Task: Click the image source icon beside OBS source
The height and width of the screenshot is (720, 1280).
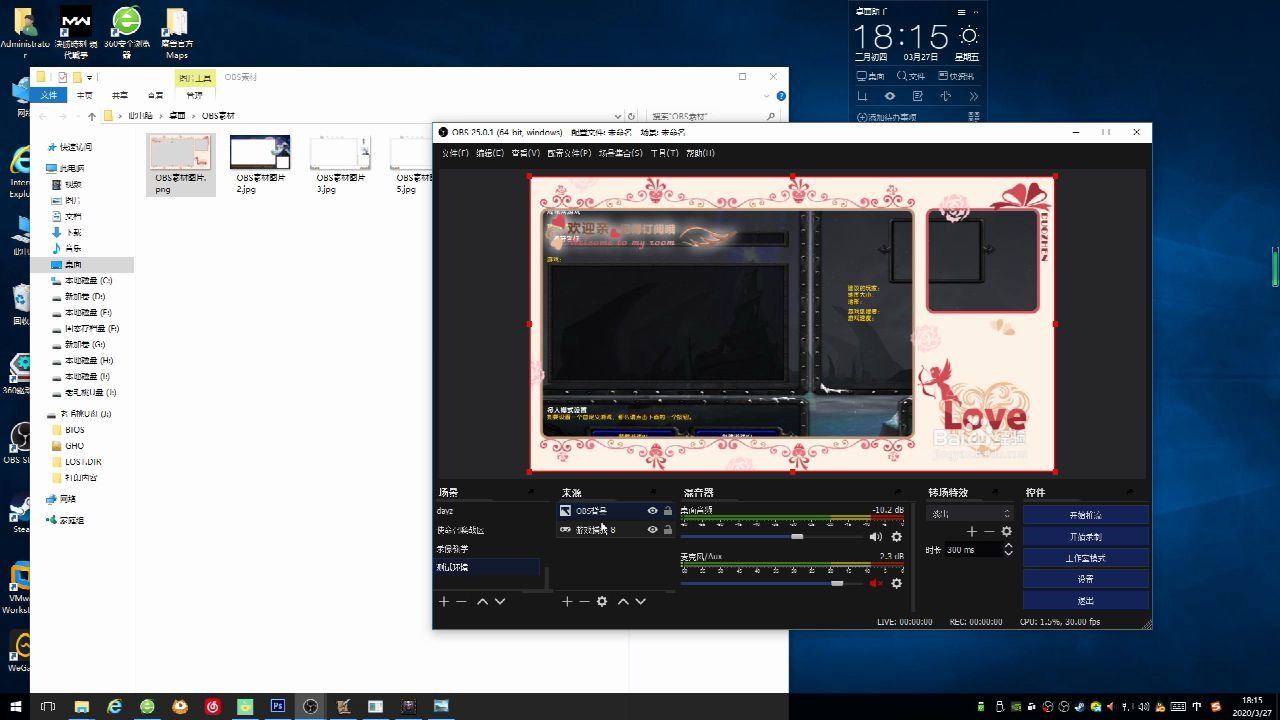Action: pos(565,511)
